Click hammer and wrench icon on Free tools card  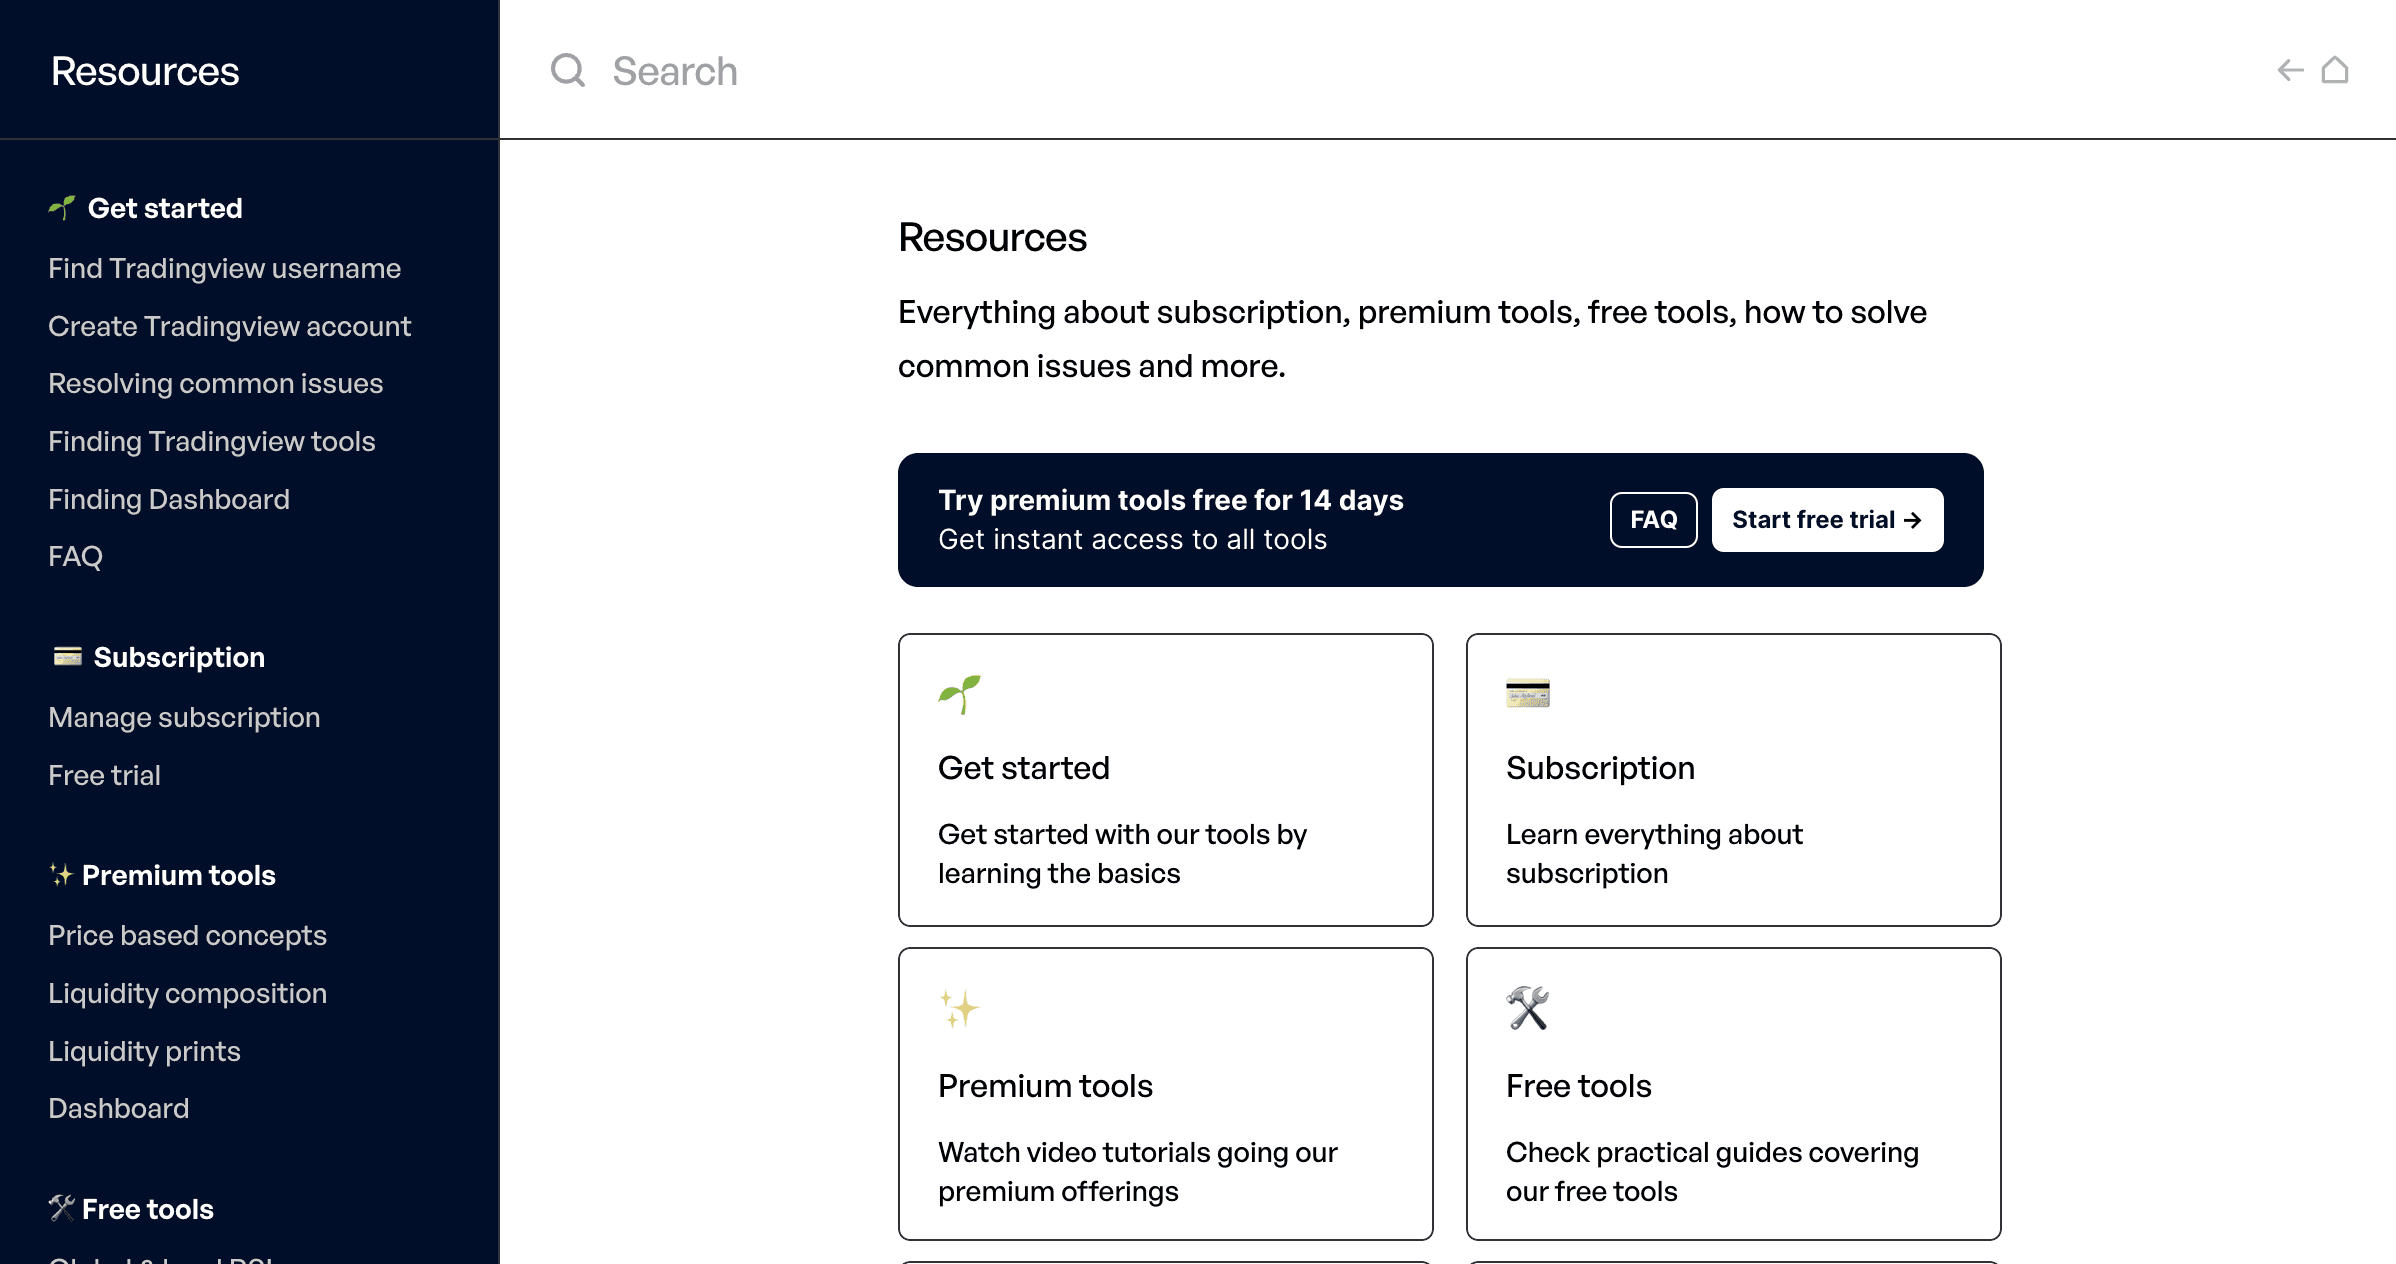pos(1527,1008)
